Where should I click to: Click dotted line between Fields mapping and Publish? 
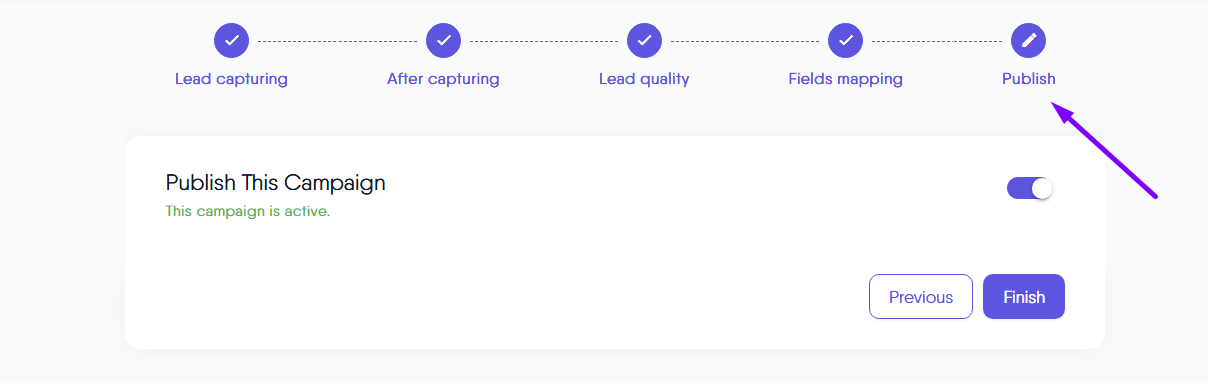pyautogui.click(x=937, y=41)
